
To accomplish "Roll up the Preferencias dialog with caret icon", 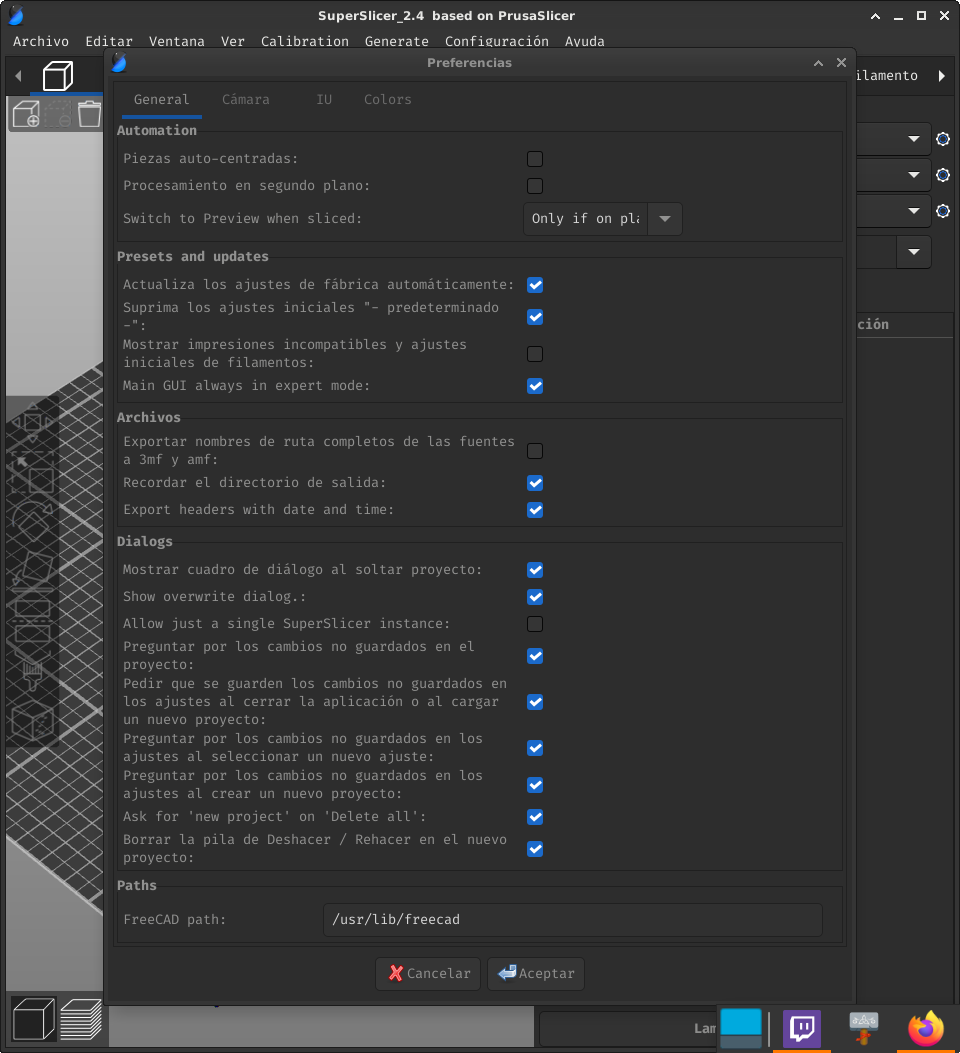I will point(818,63).
